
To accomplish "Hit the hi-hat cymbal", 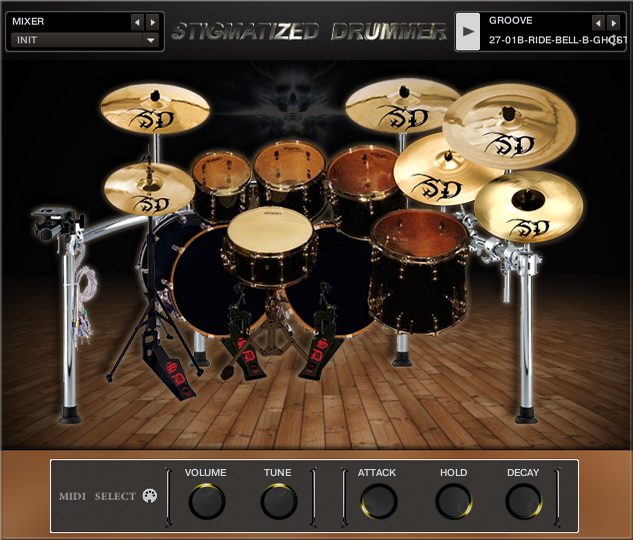I will pos(149,188).
